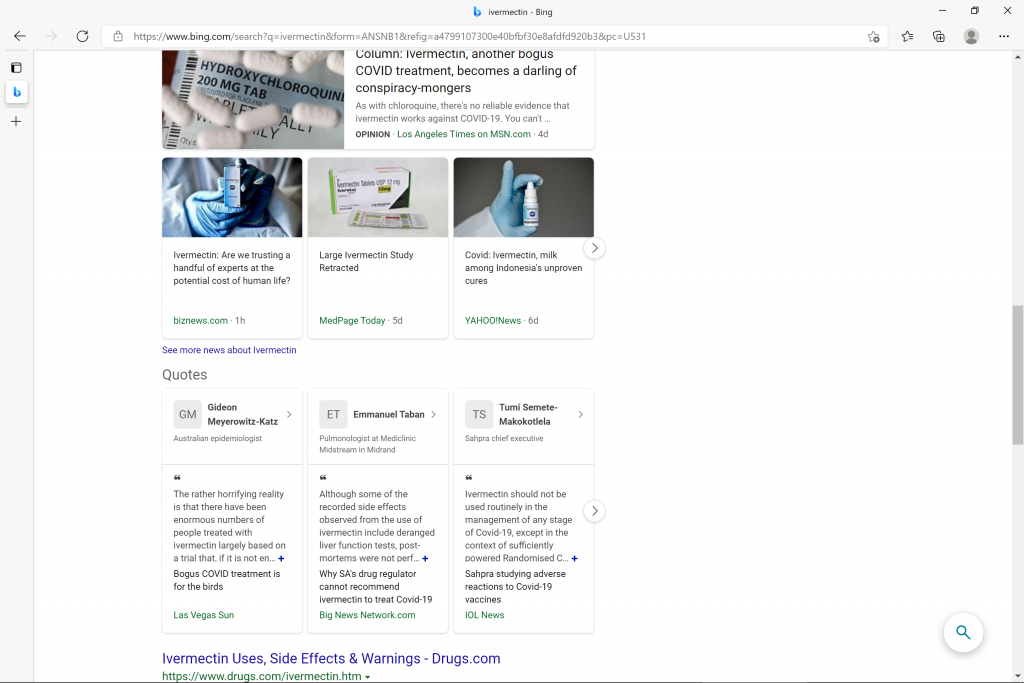Viewport: 1024px width, 683px height.
Task: Visit IOL News source
Action: pos(485,615)
